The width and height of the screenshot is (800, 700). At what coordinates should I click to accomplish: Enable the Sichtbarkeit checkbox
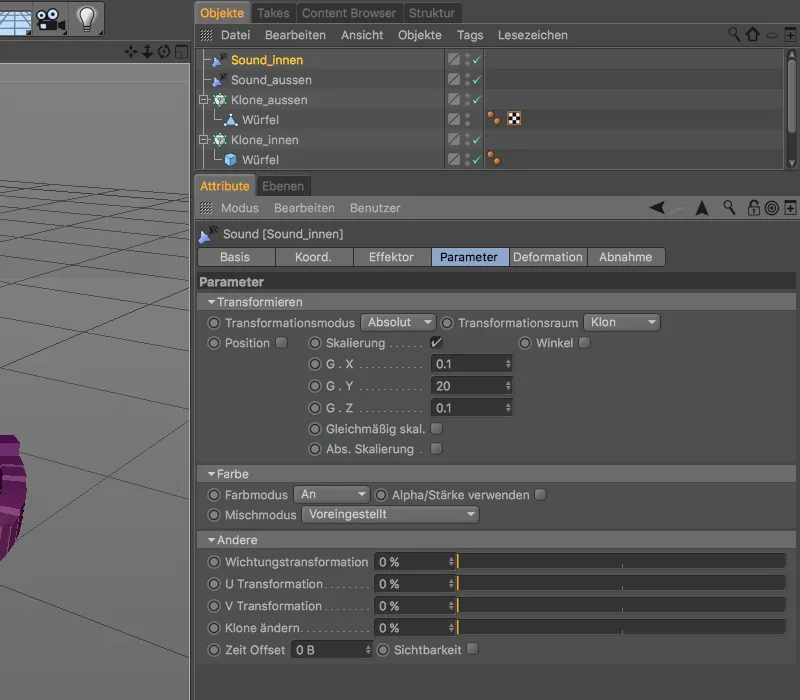[x=472, y=649]
